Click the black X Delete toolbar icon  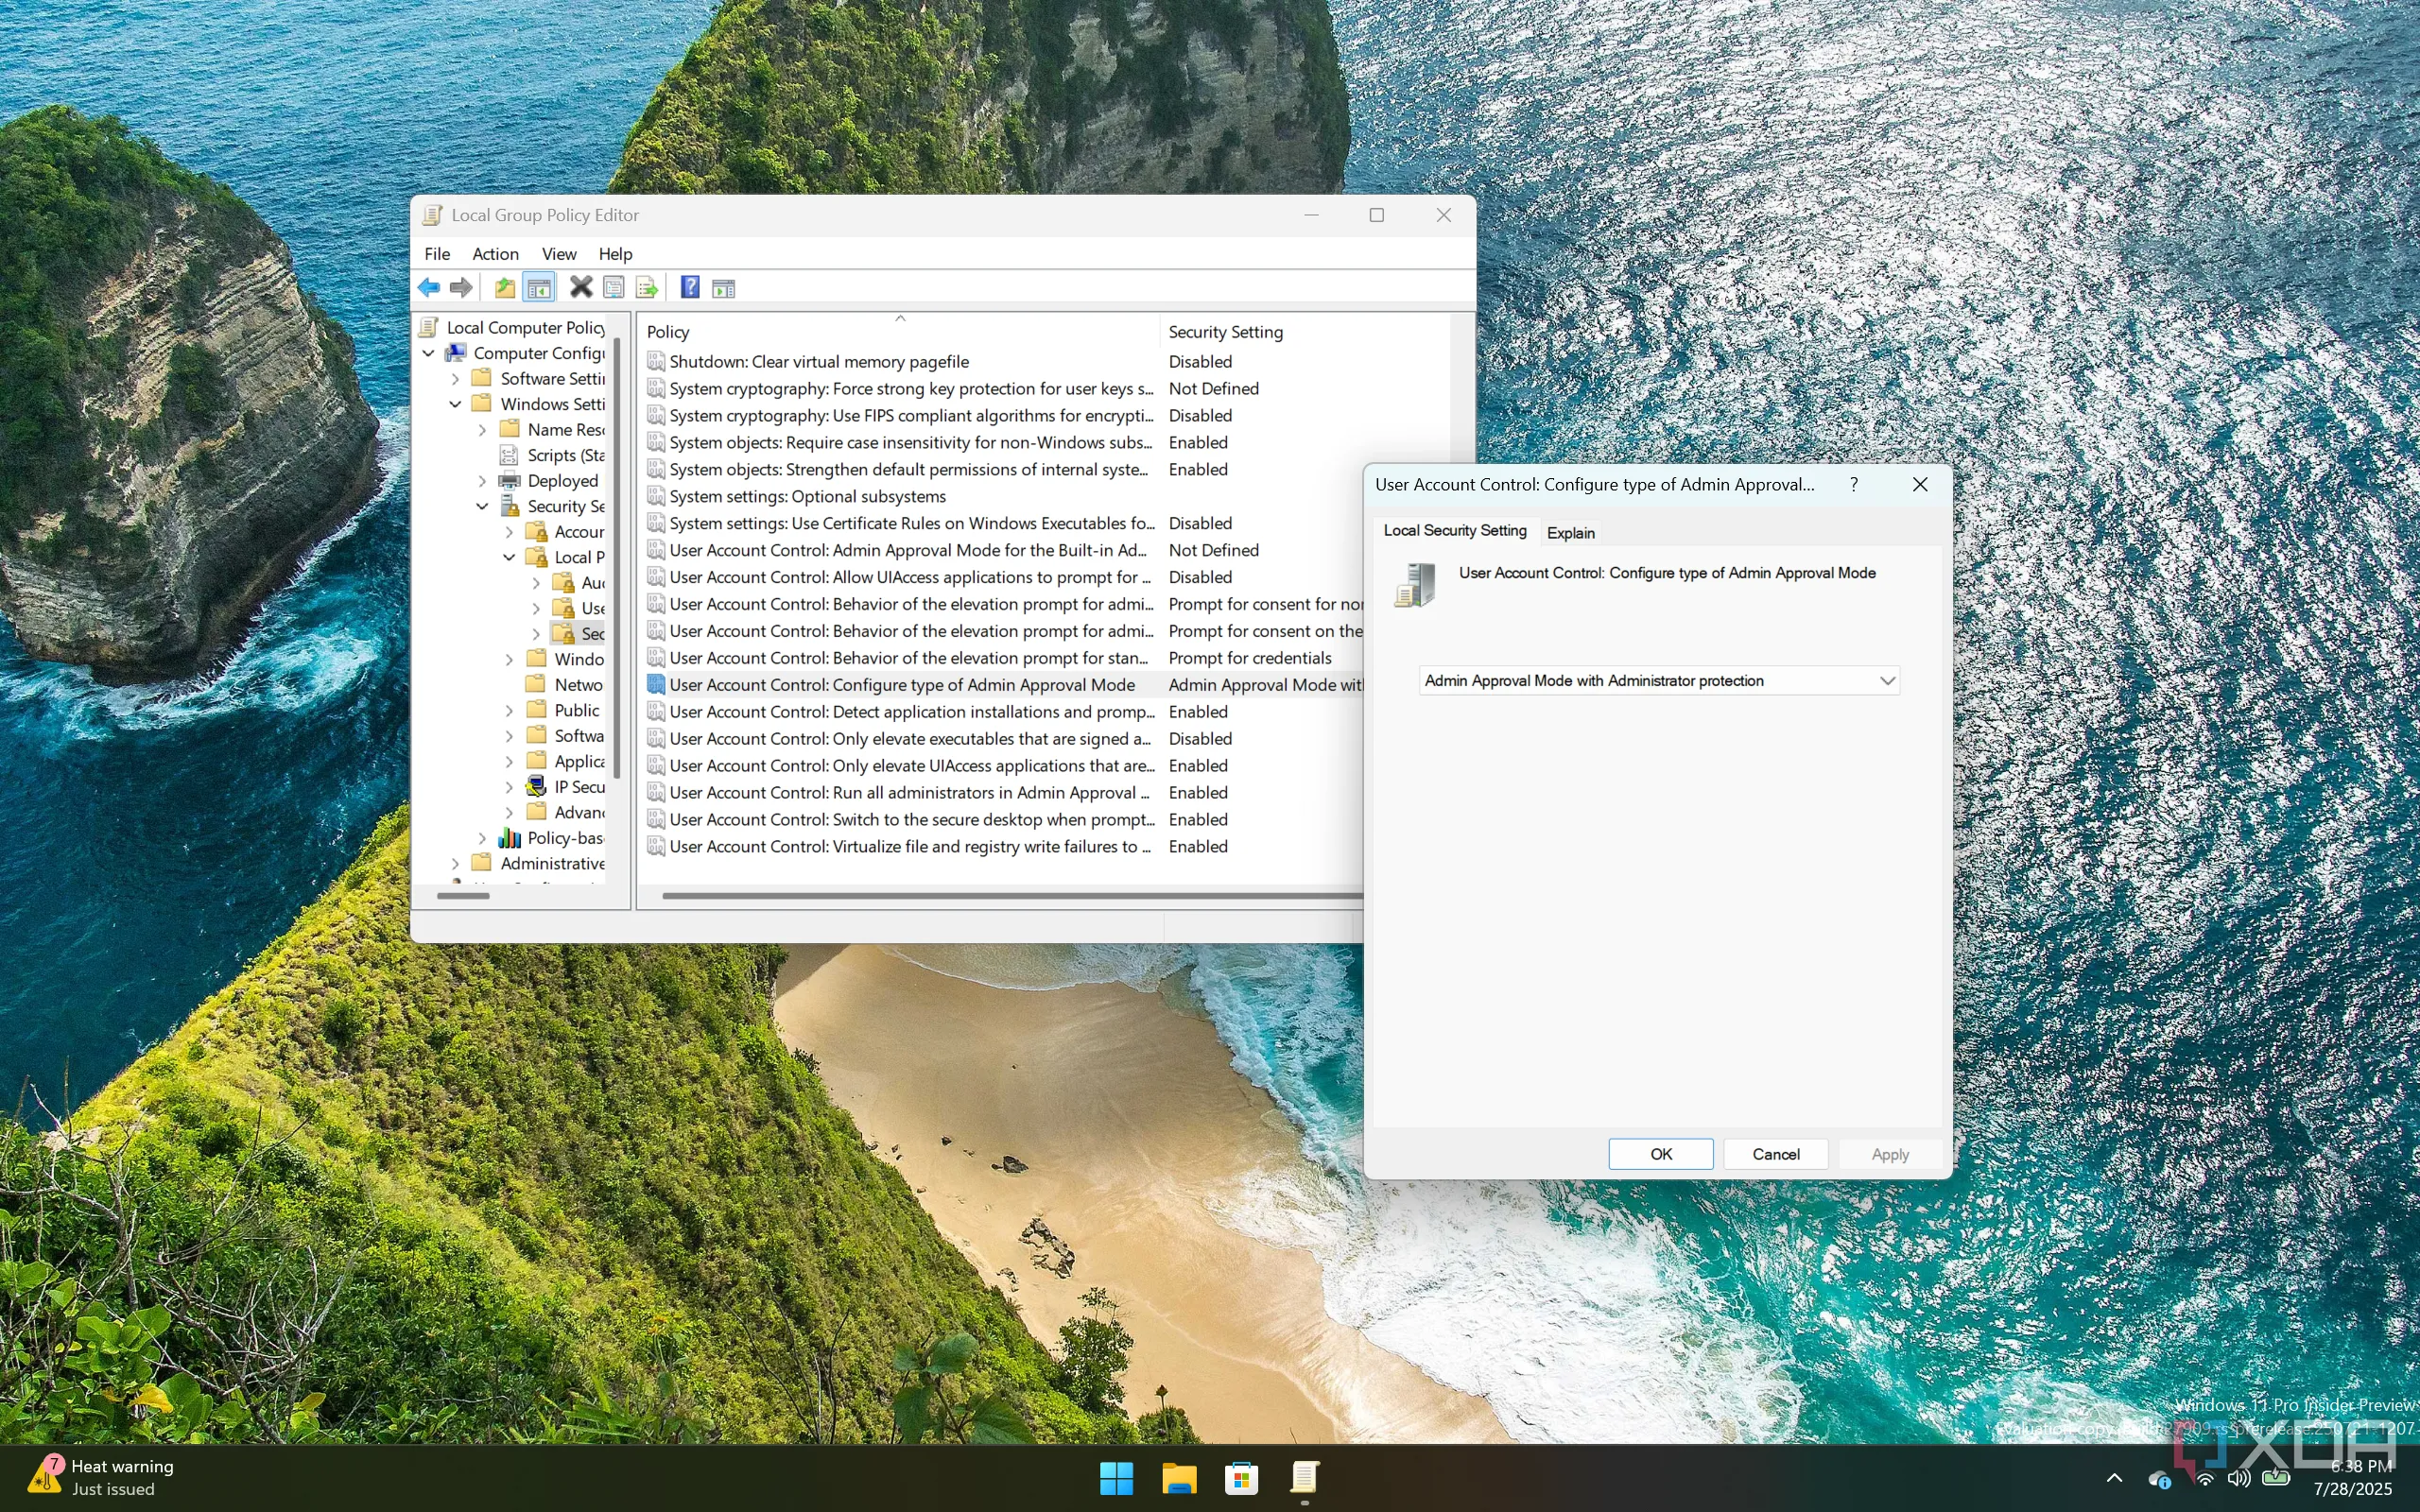pos(581,288)
